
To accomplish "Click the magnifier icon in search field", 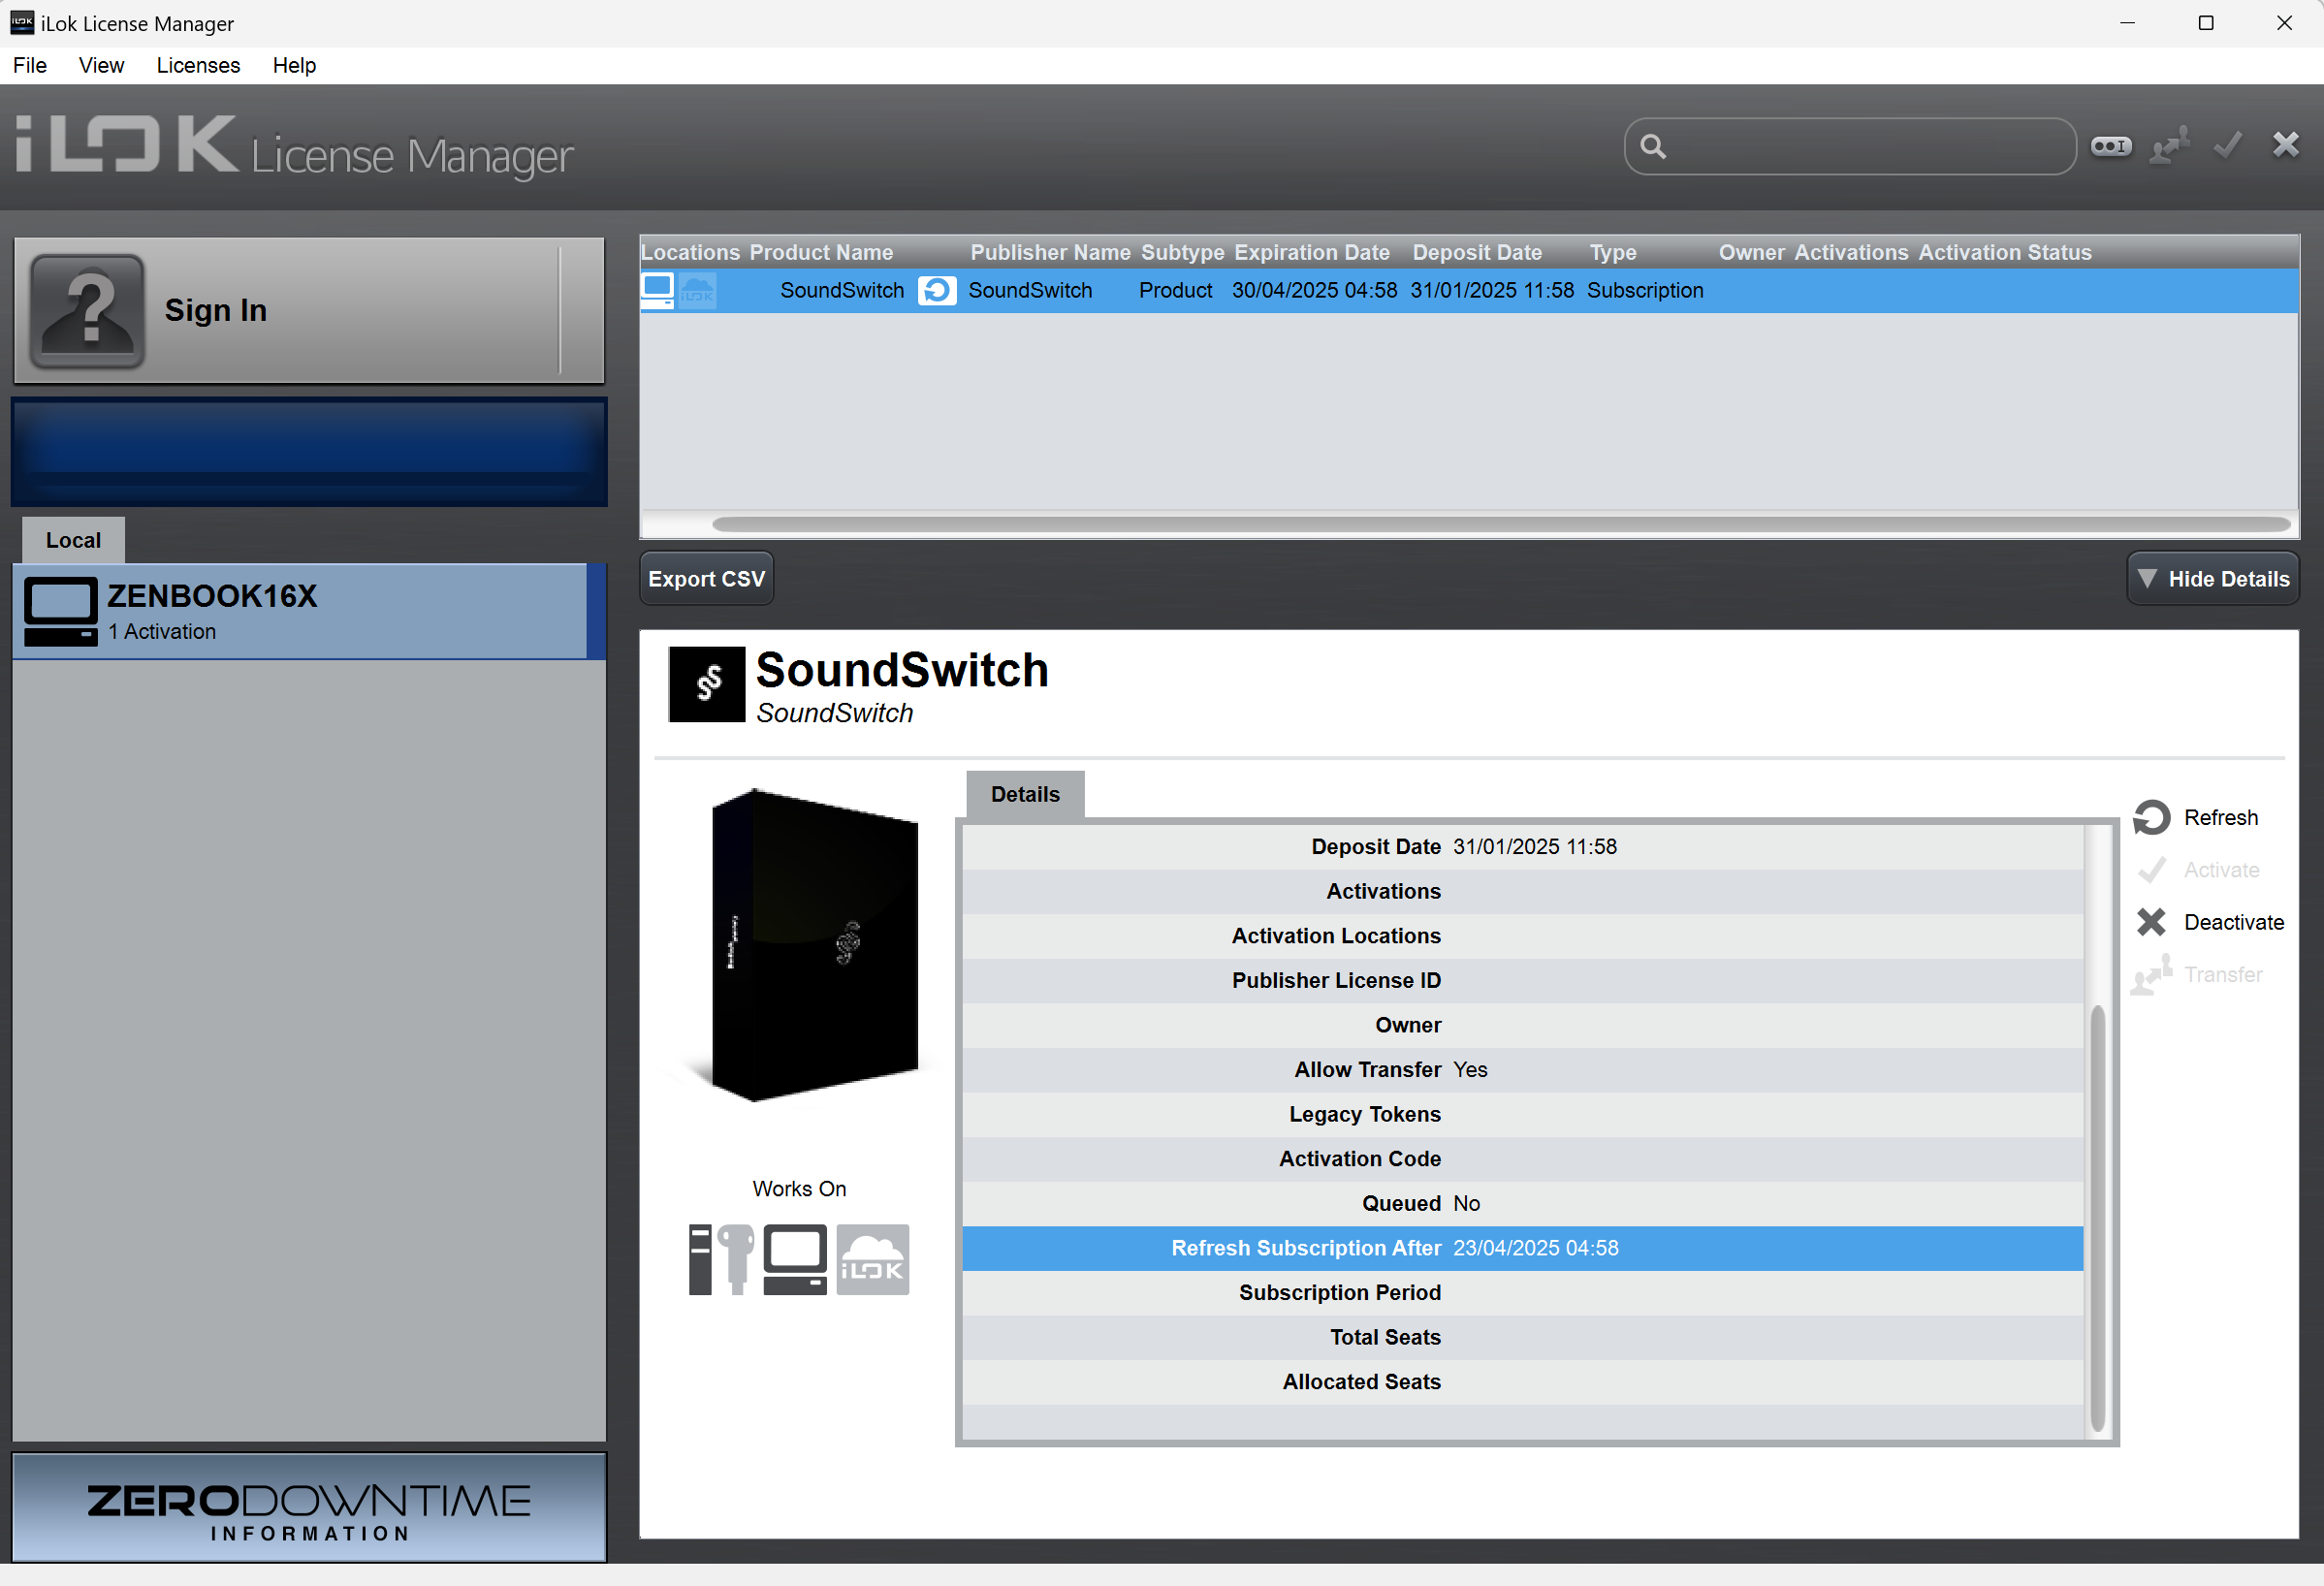I will (x=1654, y=147).
